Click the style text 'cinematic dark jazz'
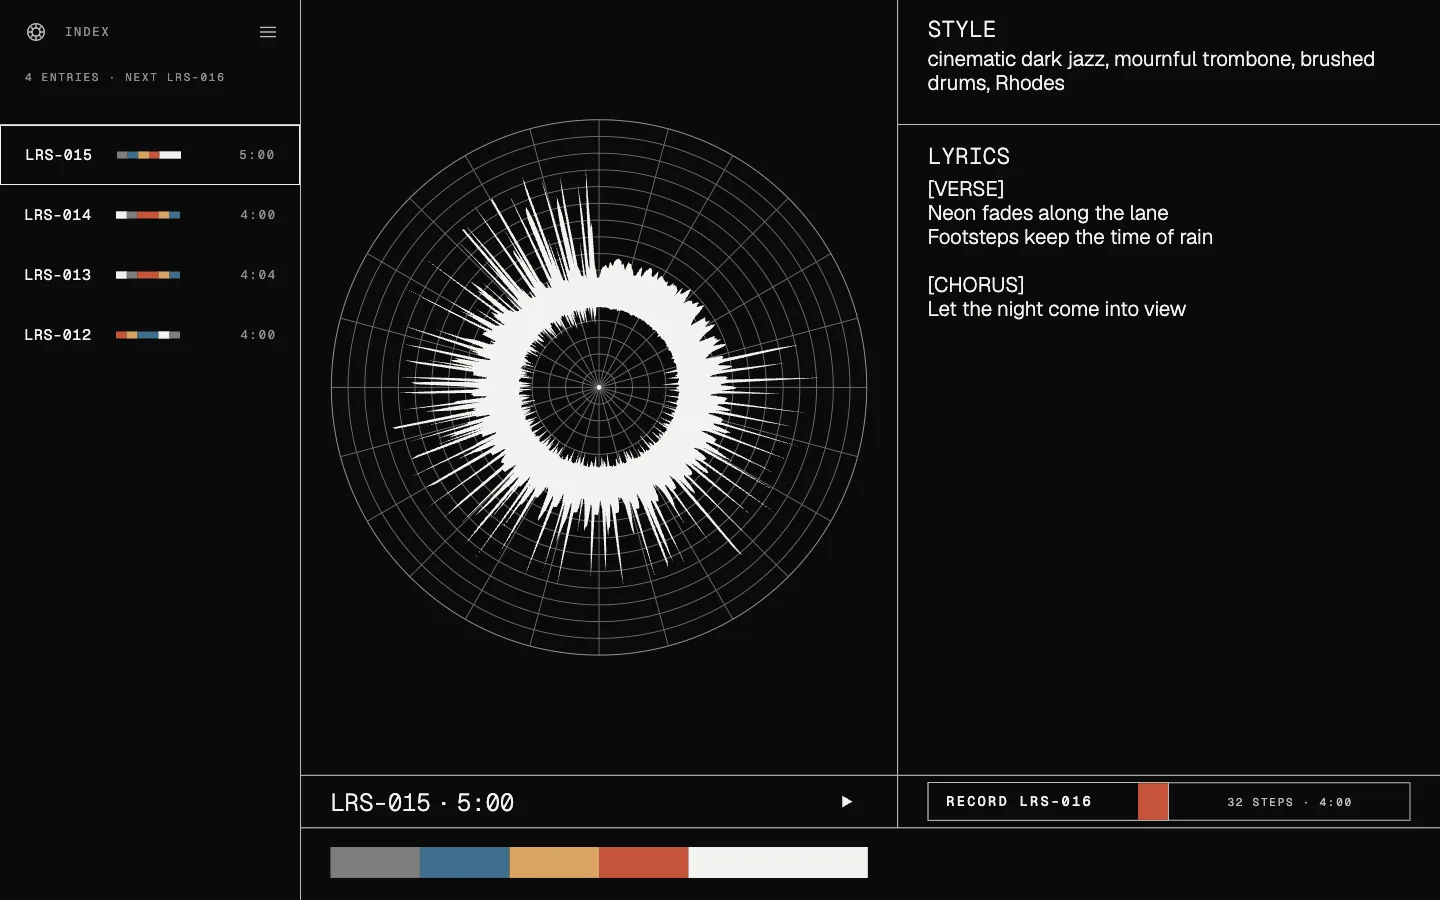The height and width of the screenshot is (900, 1440). [1016, 59]
